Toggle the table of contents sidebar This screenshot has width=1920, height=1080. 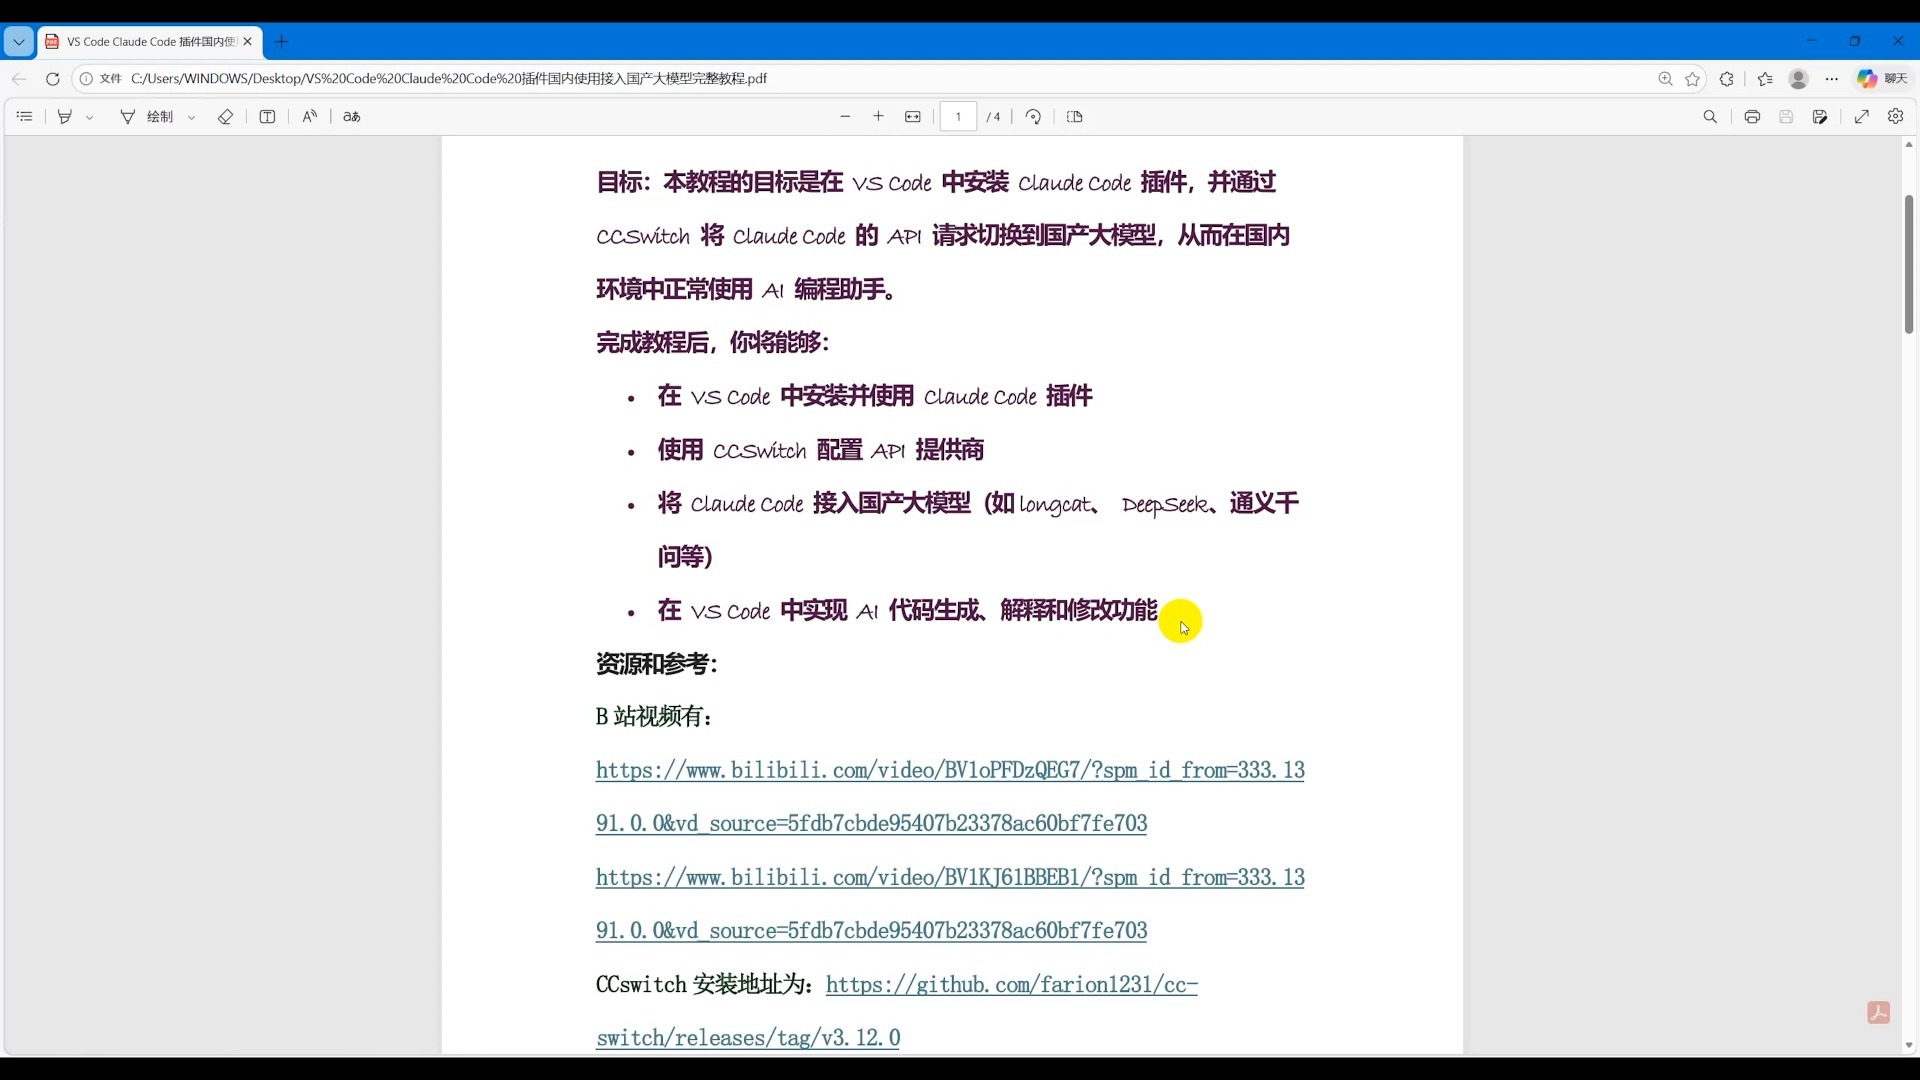(x=25, y=117)
